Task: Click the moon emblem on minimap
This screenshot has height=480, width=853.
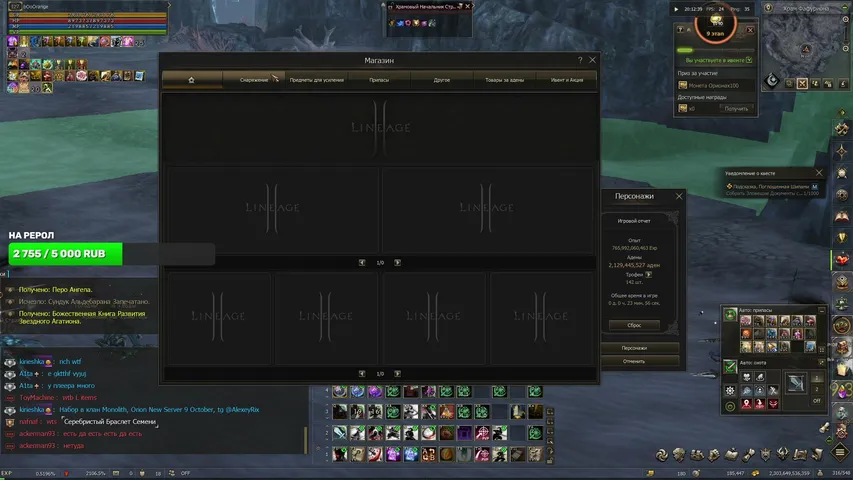Action: [x=772, y=82]
